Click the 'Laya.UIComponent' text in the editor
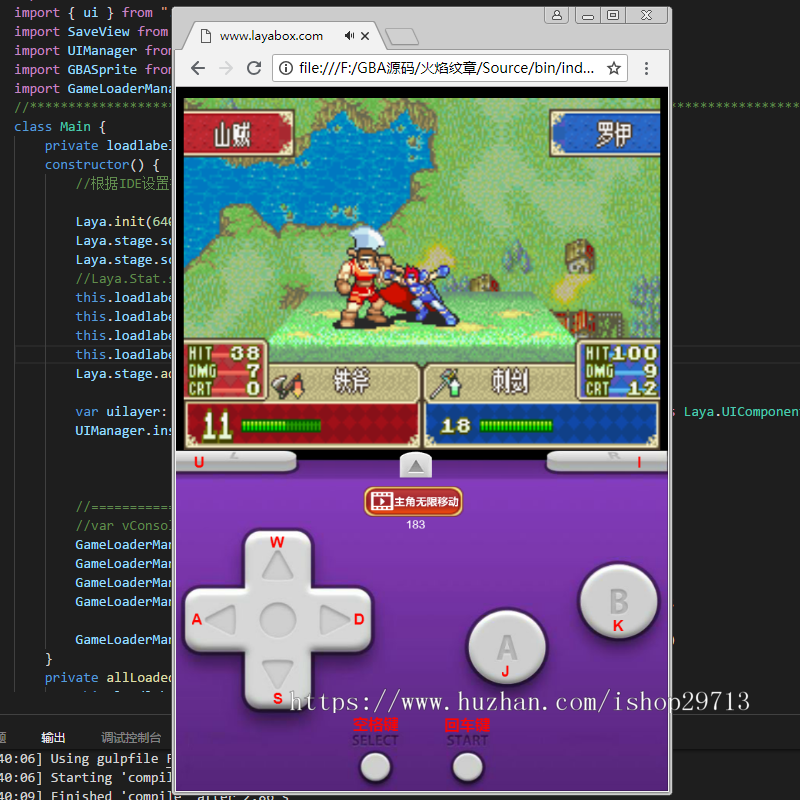800x800 pixels. [741, 411]
